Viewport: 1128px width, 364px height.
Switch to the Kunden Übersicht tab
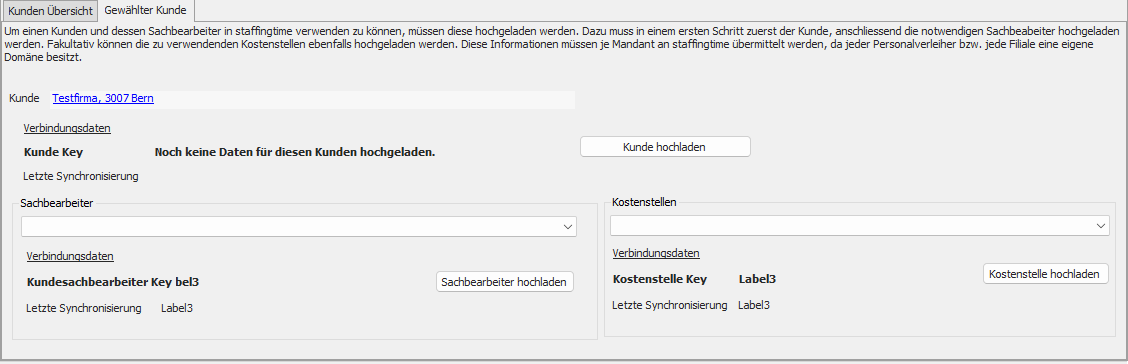coord(50,12)
